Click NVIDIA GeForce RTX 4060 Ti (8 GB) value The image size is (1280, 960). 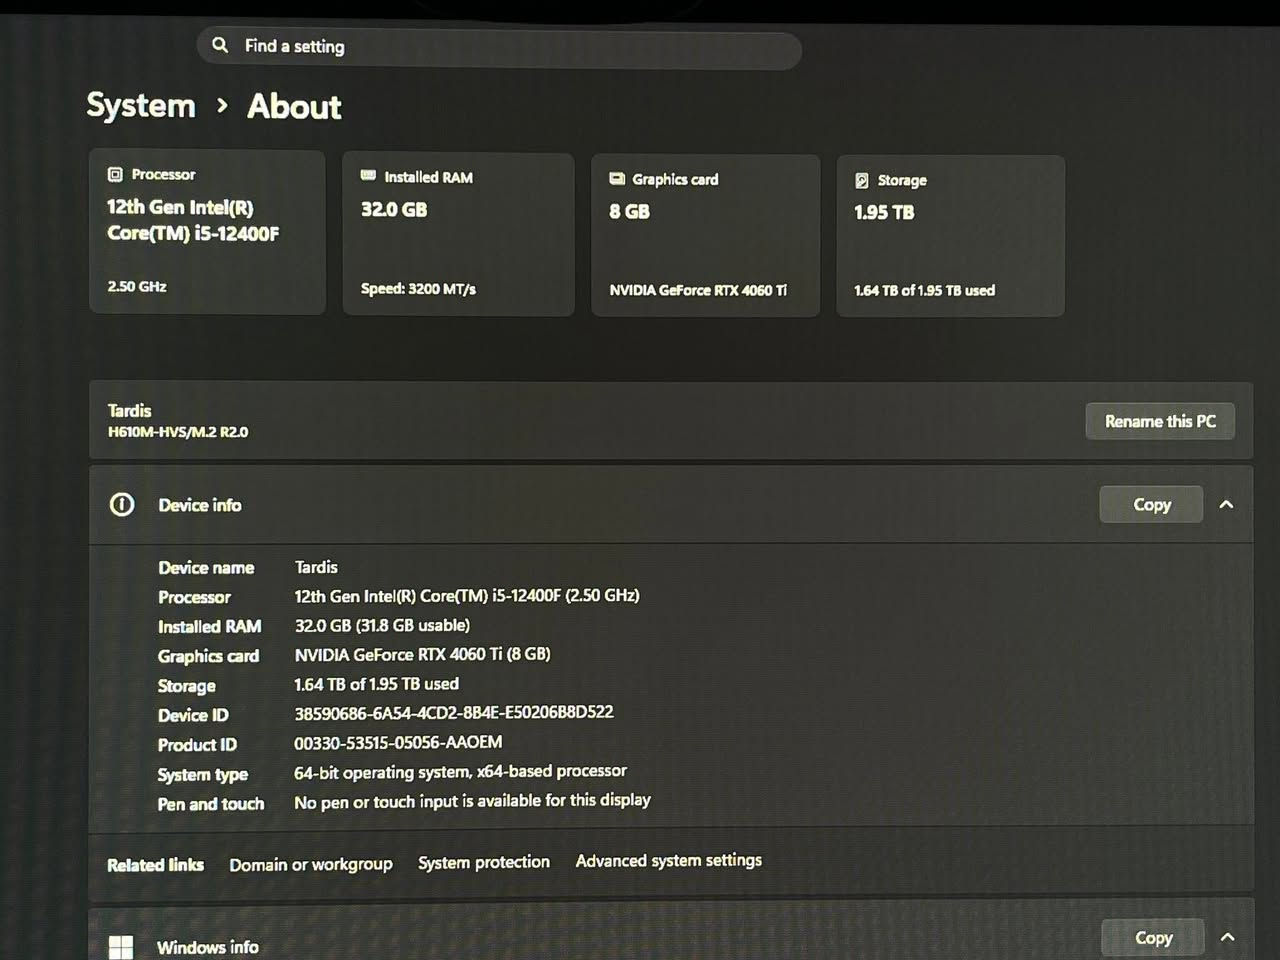(x=422, y=654)
